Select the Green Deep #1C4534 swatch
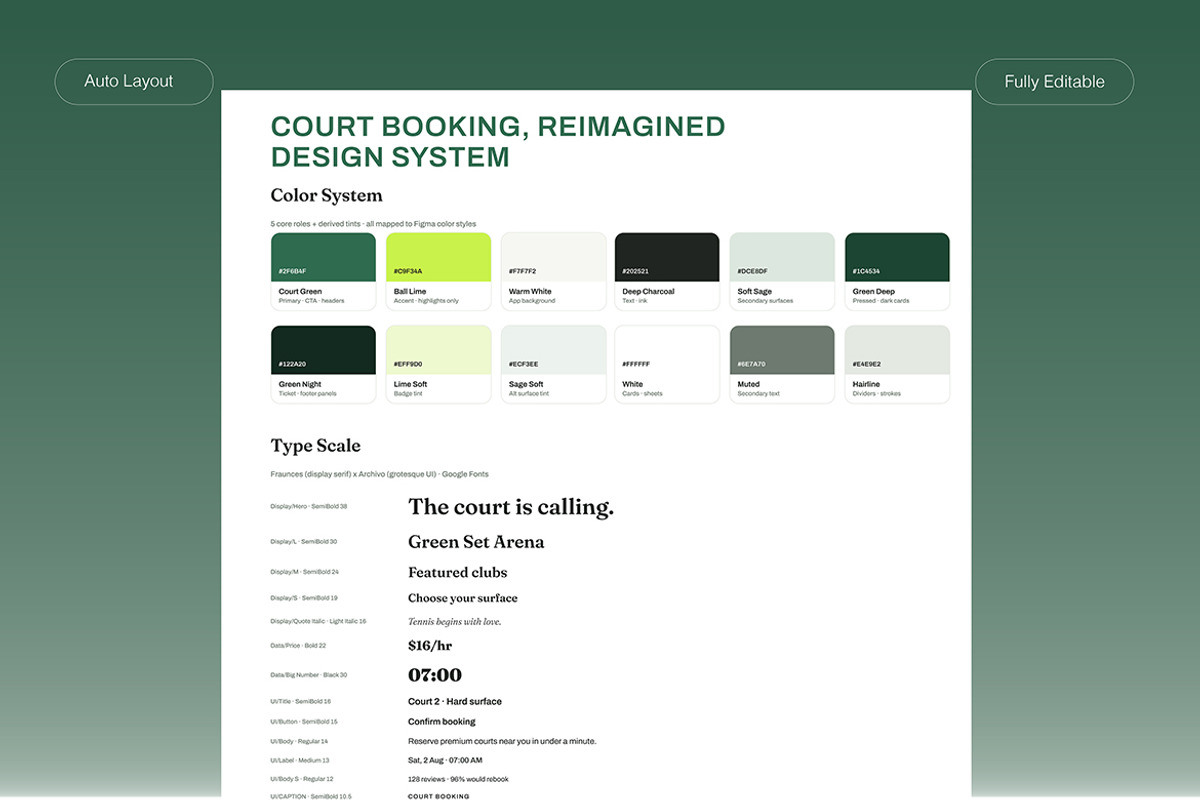This screenshot has height=800, width=1200. [x=897, y=271]
